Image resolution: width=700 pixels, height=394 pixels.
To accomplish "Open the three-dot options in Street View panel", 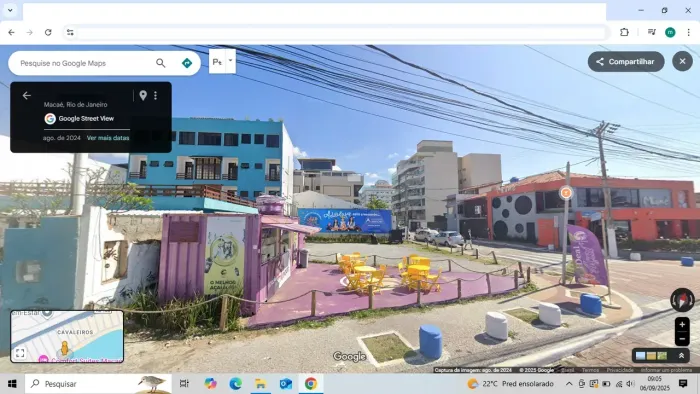I will 155,95.
